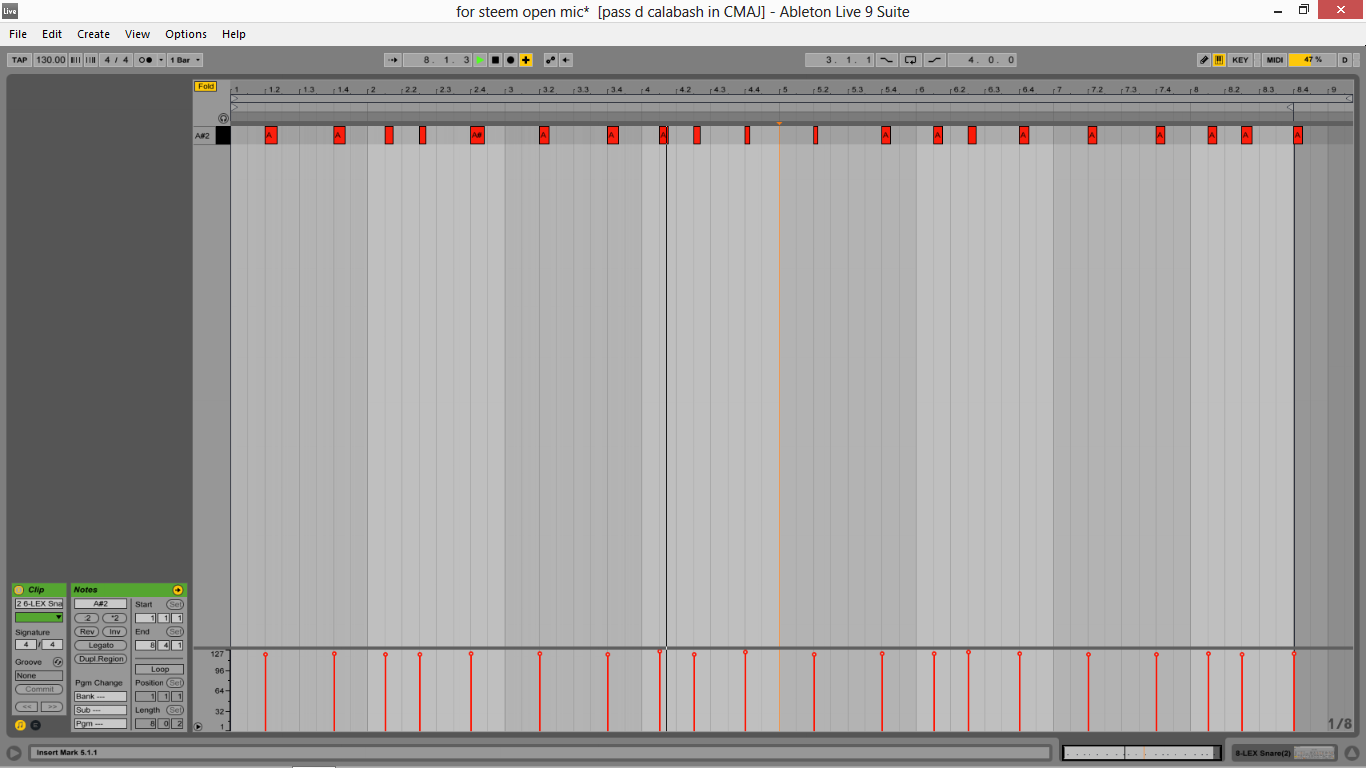Click the Dupl.Region button
1366x768 pixels.
click(x=100, y=658)
